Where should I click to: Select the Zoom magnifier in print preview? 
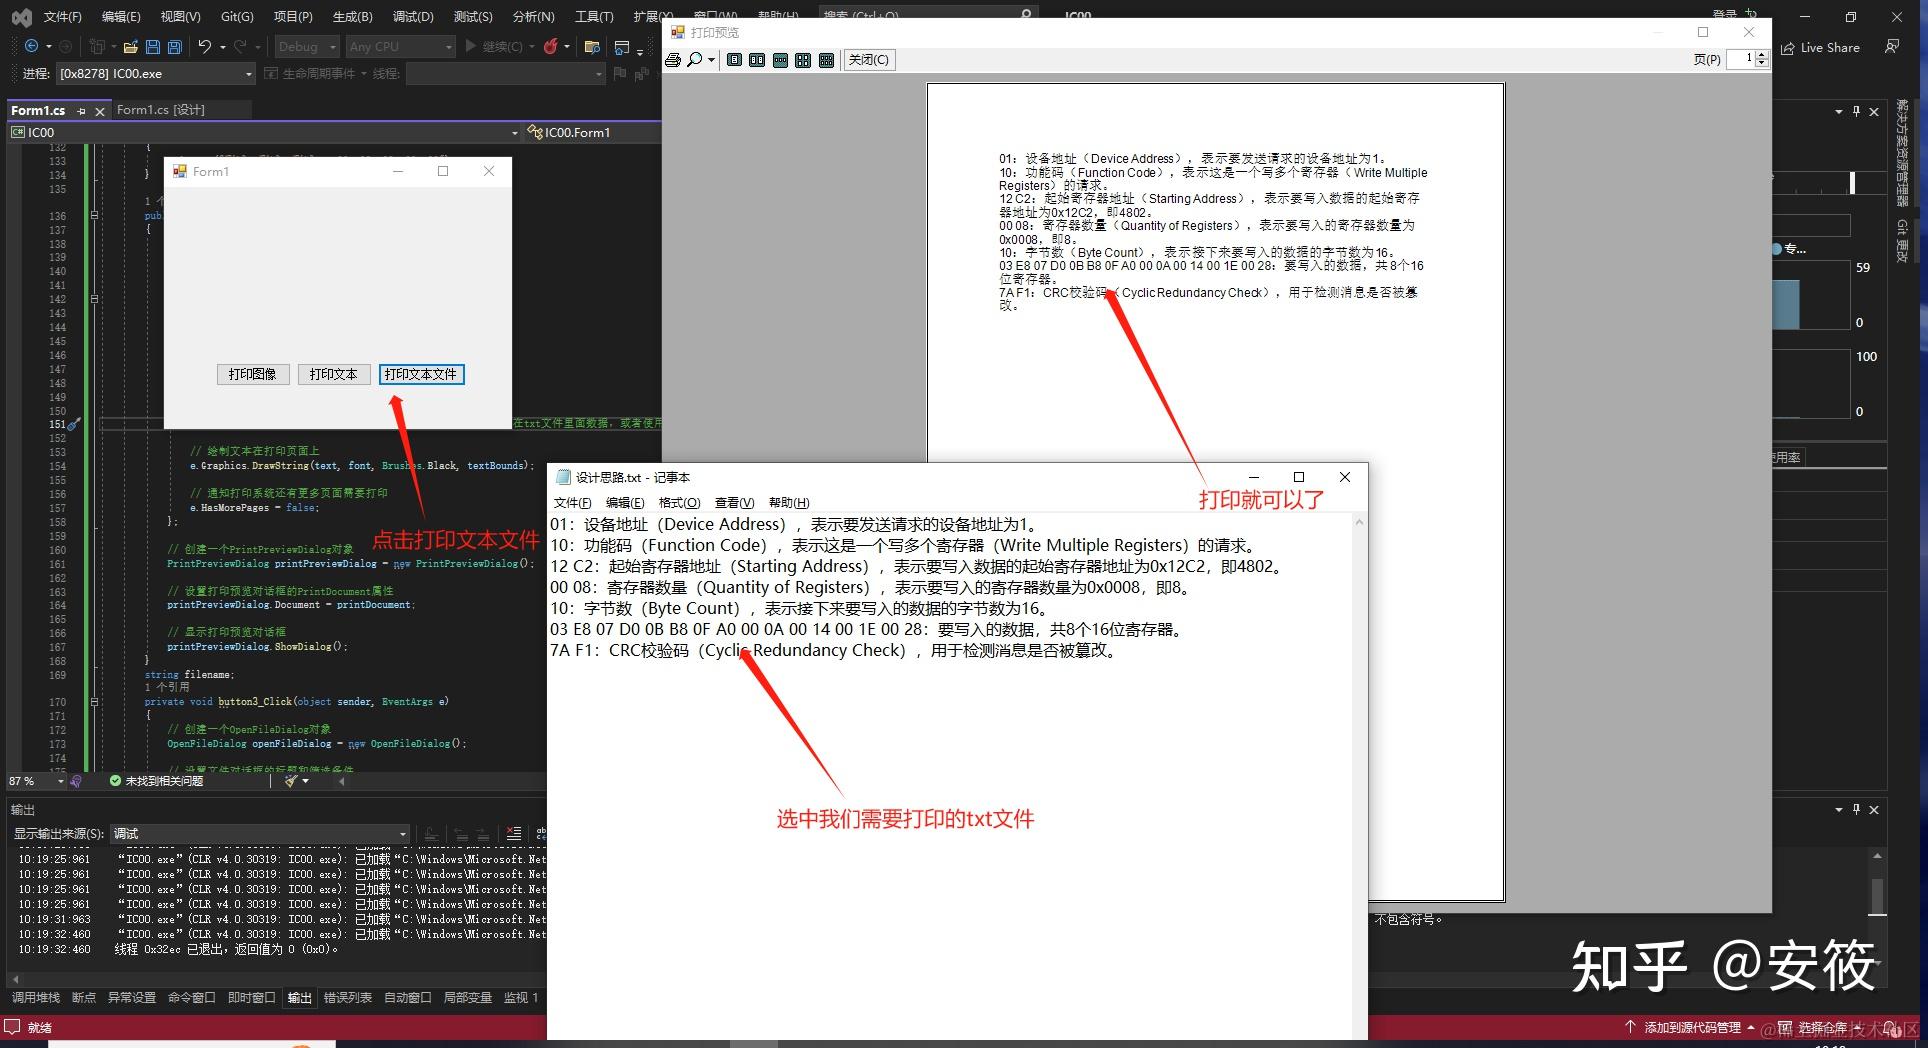click(x=695, y=60)
